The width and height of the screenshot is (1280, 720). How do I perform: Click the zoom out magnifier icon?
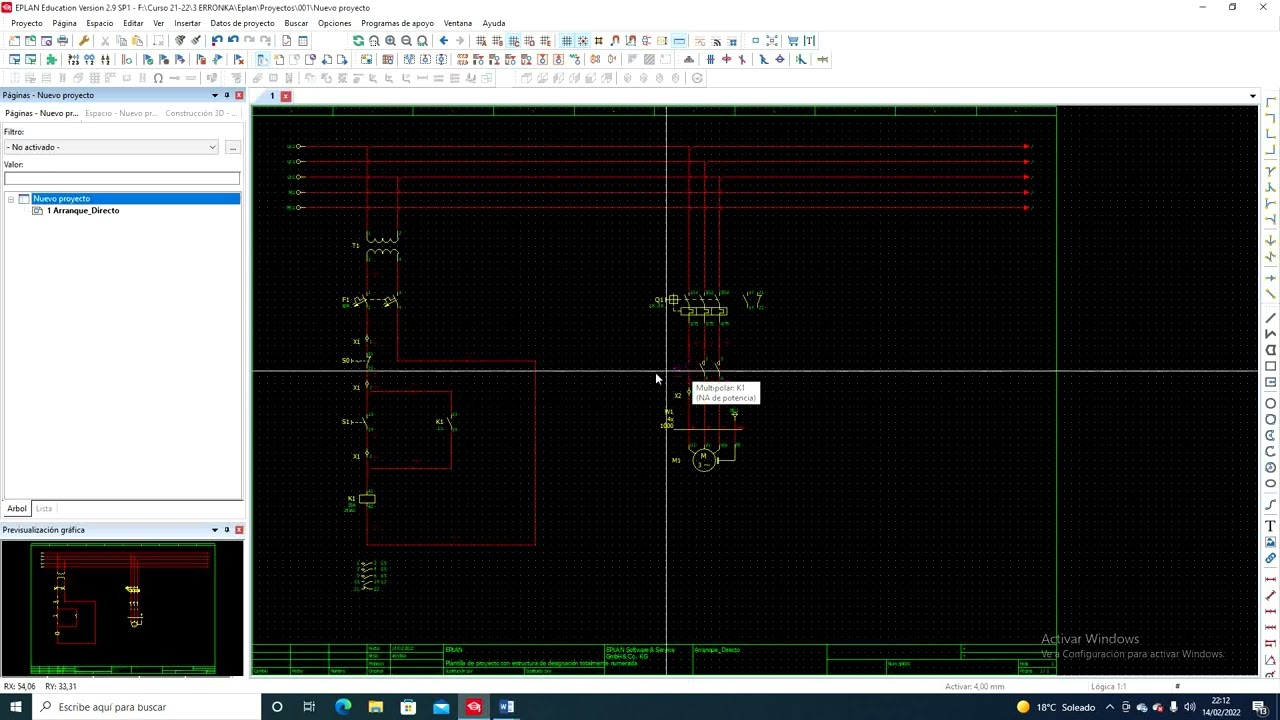tap(406, 41)
